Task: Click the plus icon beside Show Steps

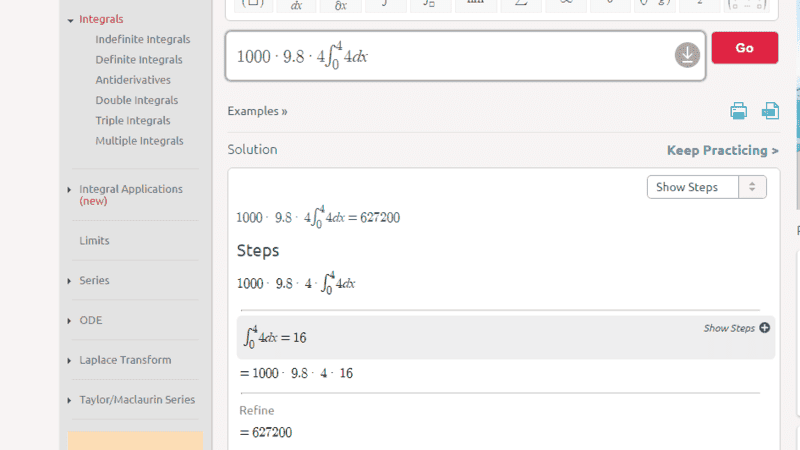Action: [x=765, y=328]
